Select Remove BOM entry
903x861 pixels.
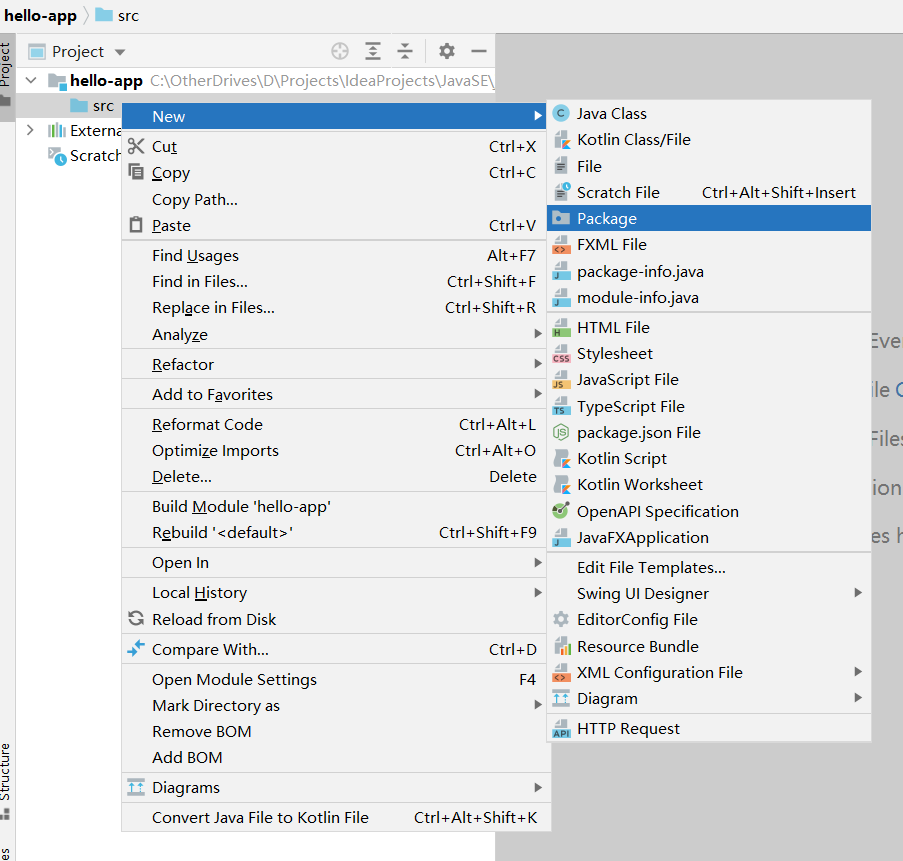(x=336, y=731)
